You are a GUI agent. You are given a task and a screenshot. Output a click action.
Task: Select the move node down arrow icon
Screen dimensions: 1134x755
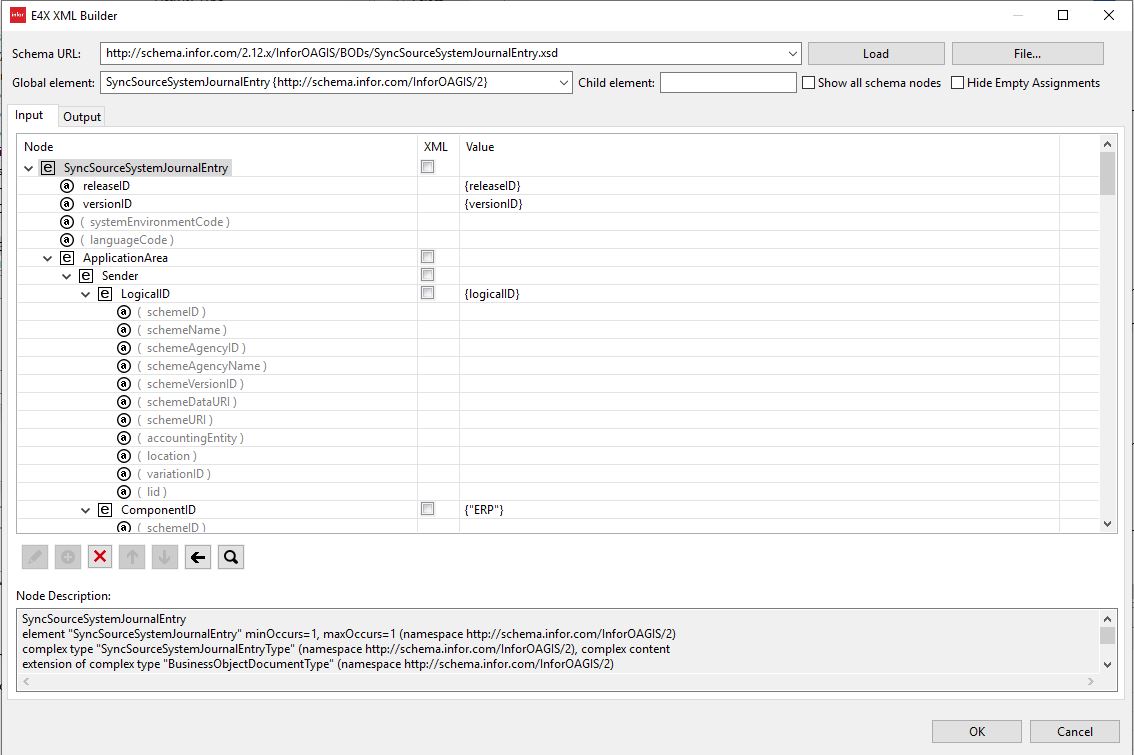(164, 557)
